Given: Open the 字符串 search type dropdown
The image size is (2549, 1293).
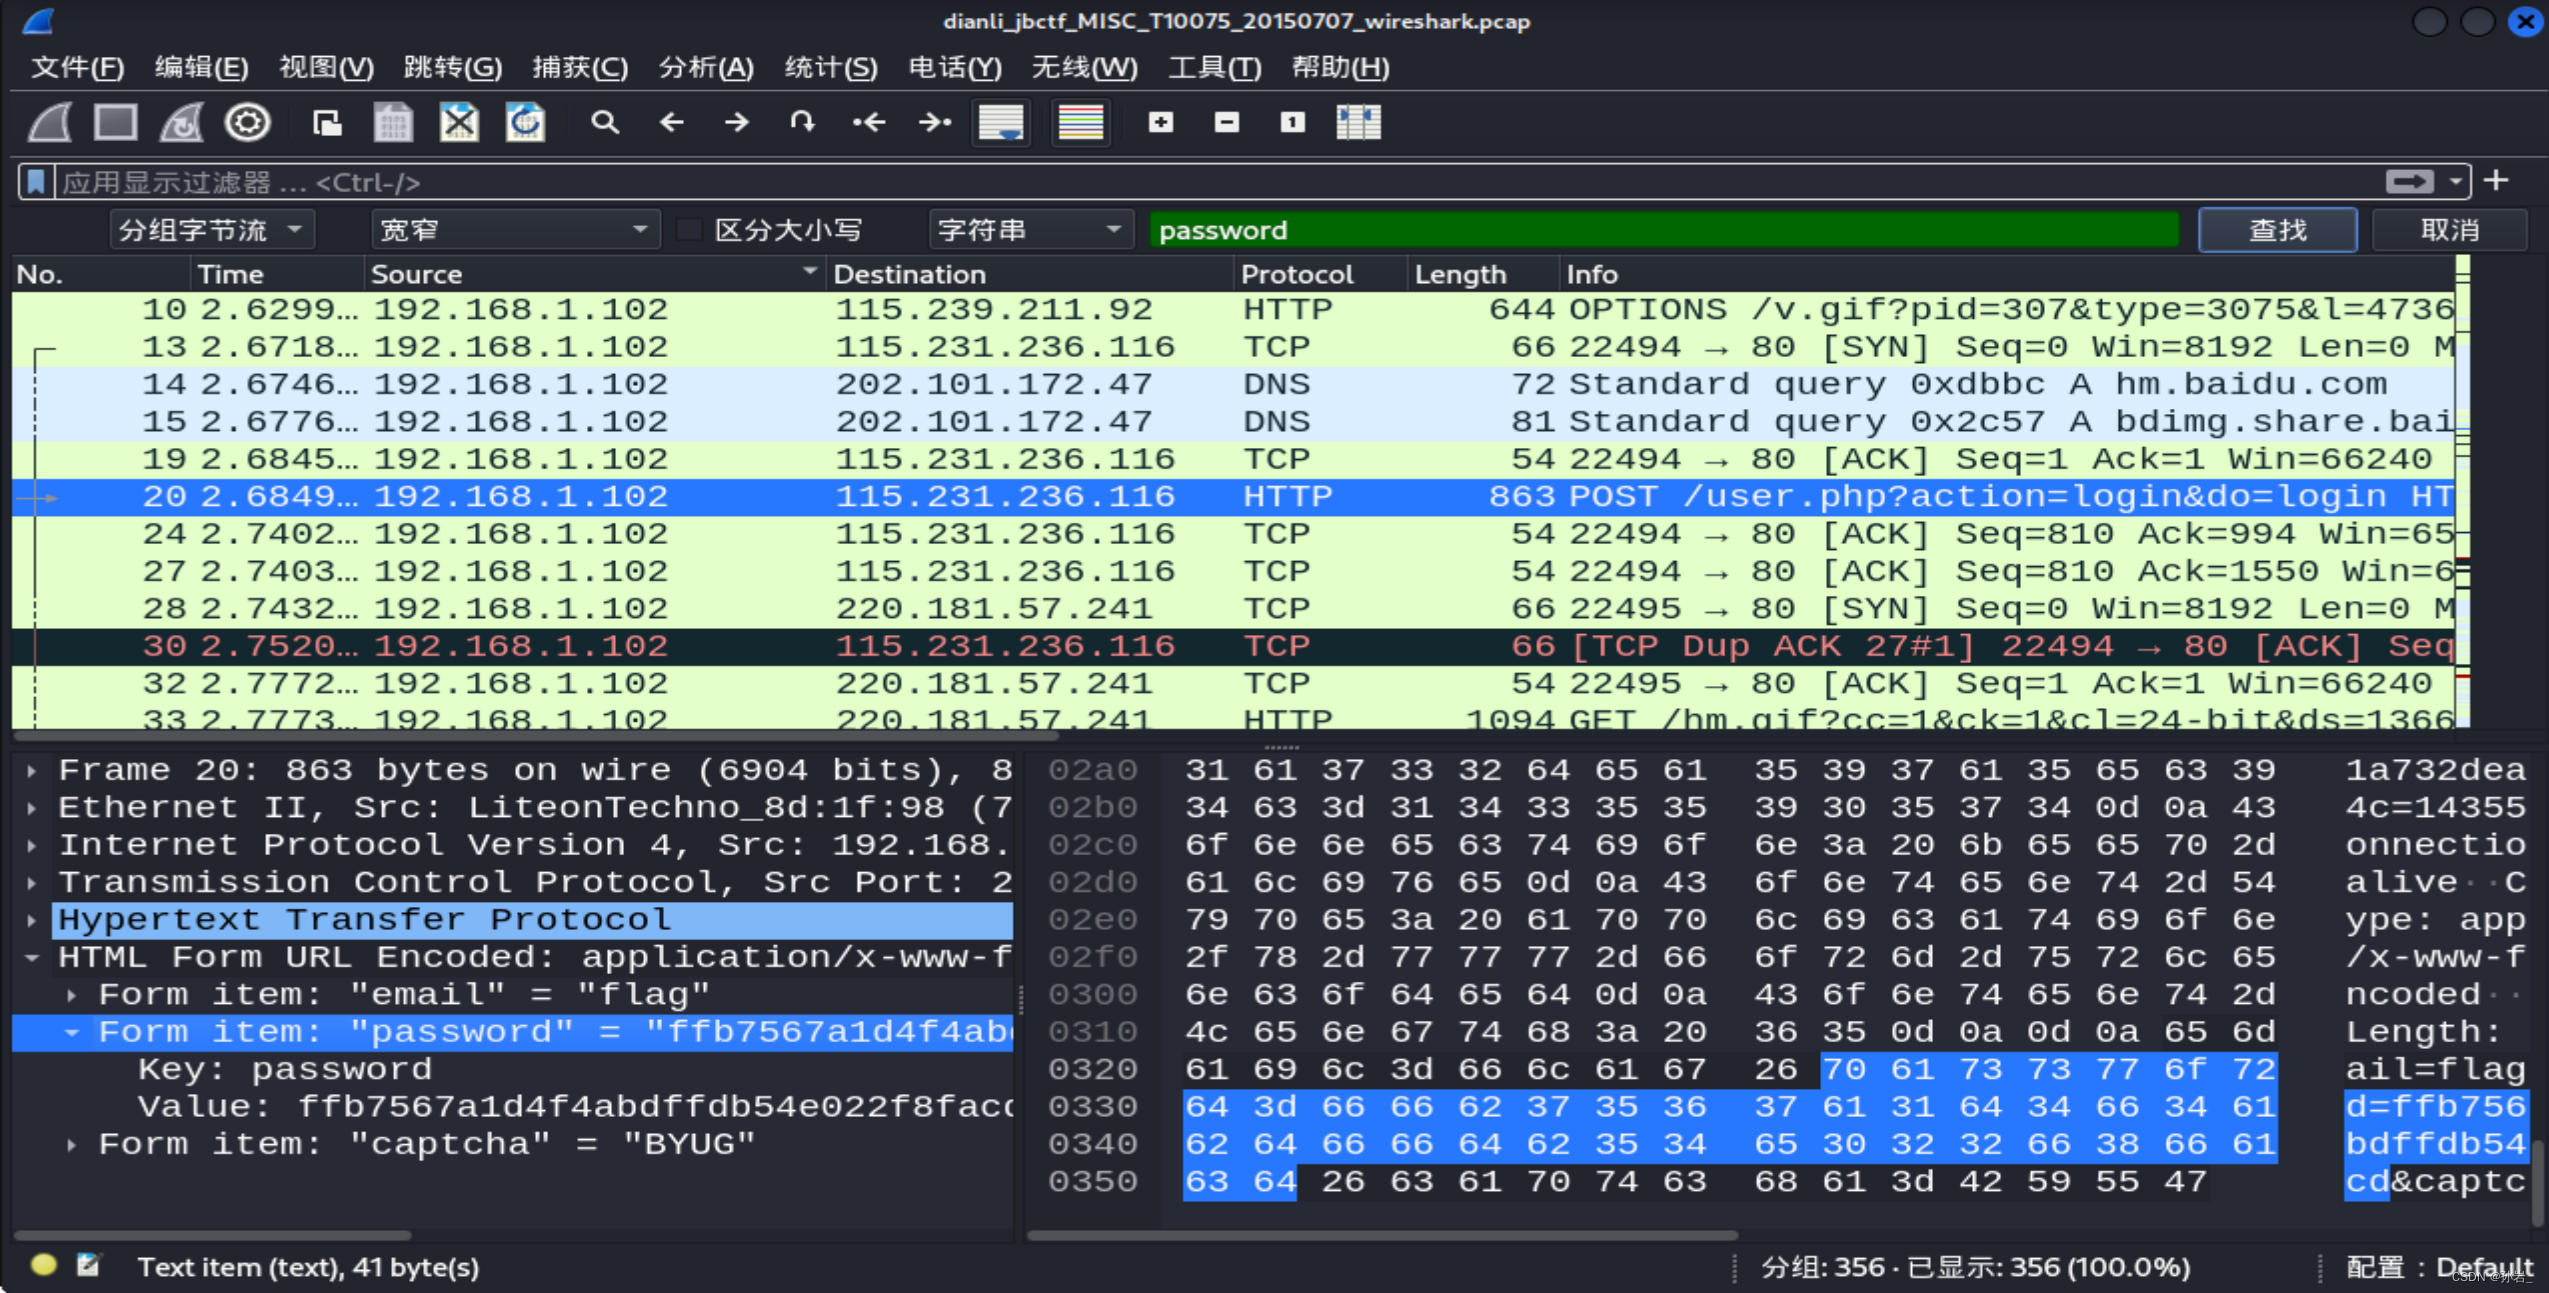Looking at the screenshot, I should [x=1030, y=229].
